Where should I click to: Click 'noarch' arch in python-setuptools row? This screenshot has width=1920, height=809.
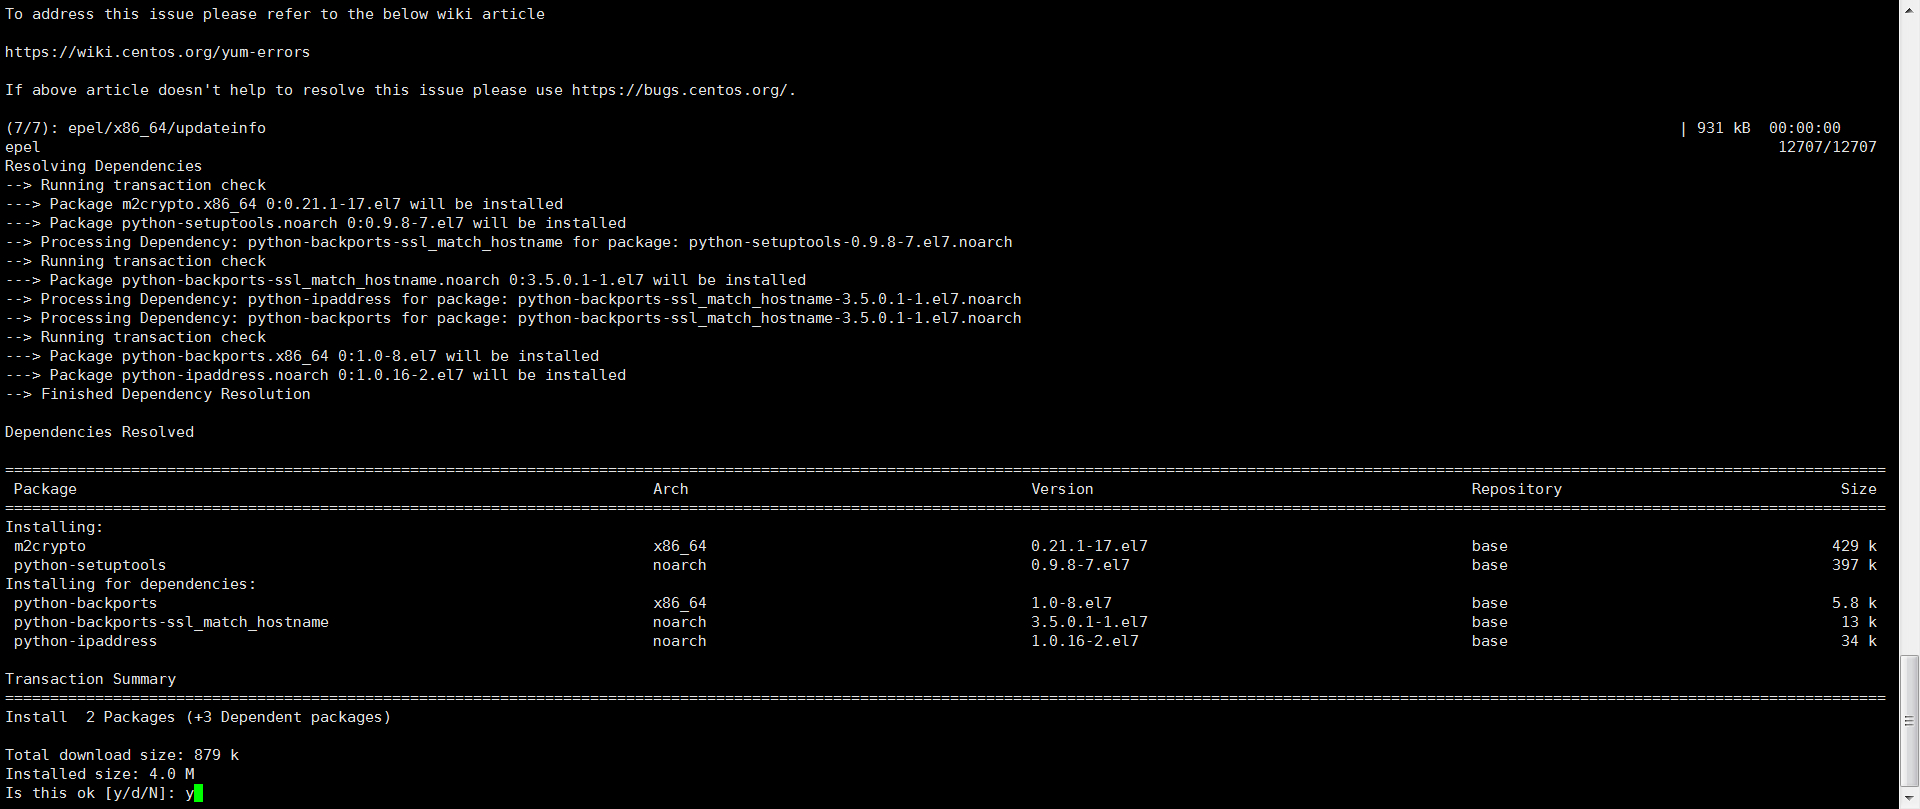679,565
